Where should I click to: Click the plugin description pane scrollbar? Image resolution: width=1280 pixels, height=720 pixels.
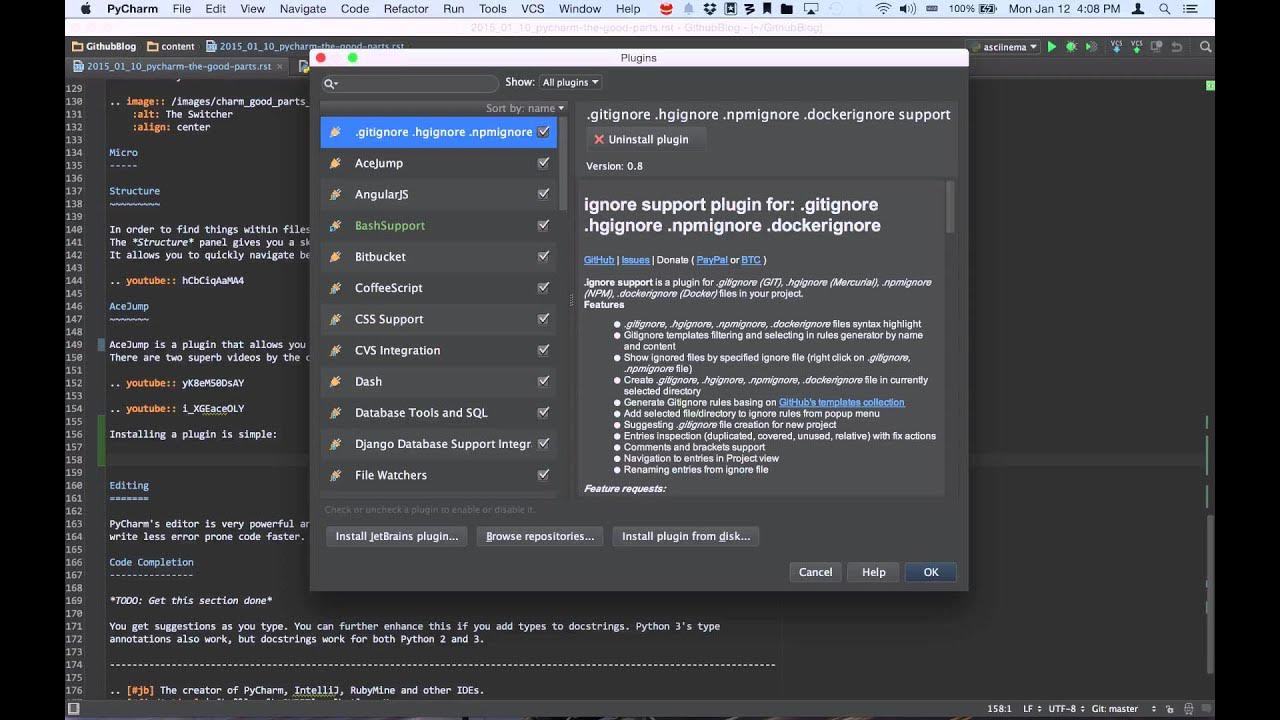[949, 207]
